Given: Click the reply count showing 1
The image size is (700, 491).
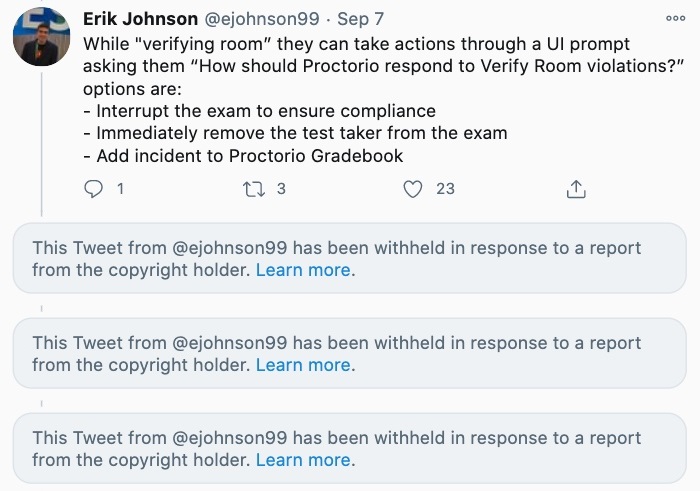Looking at the screenshot, I should coord(120,188).
